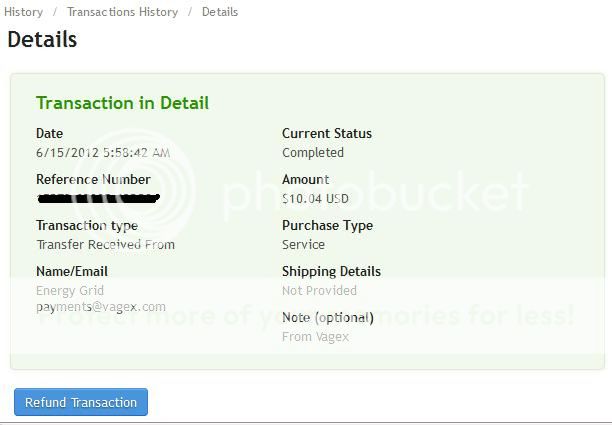The image size is (612, 425).
Task: Click the Note (optional) label
Action: [327, 318]
